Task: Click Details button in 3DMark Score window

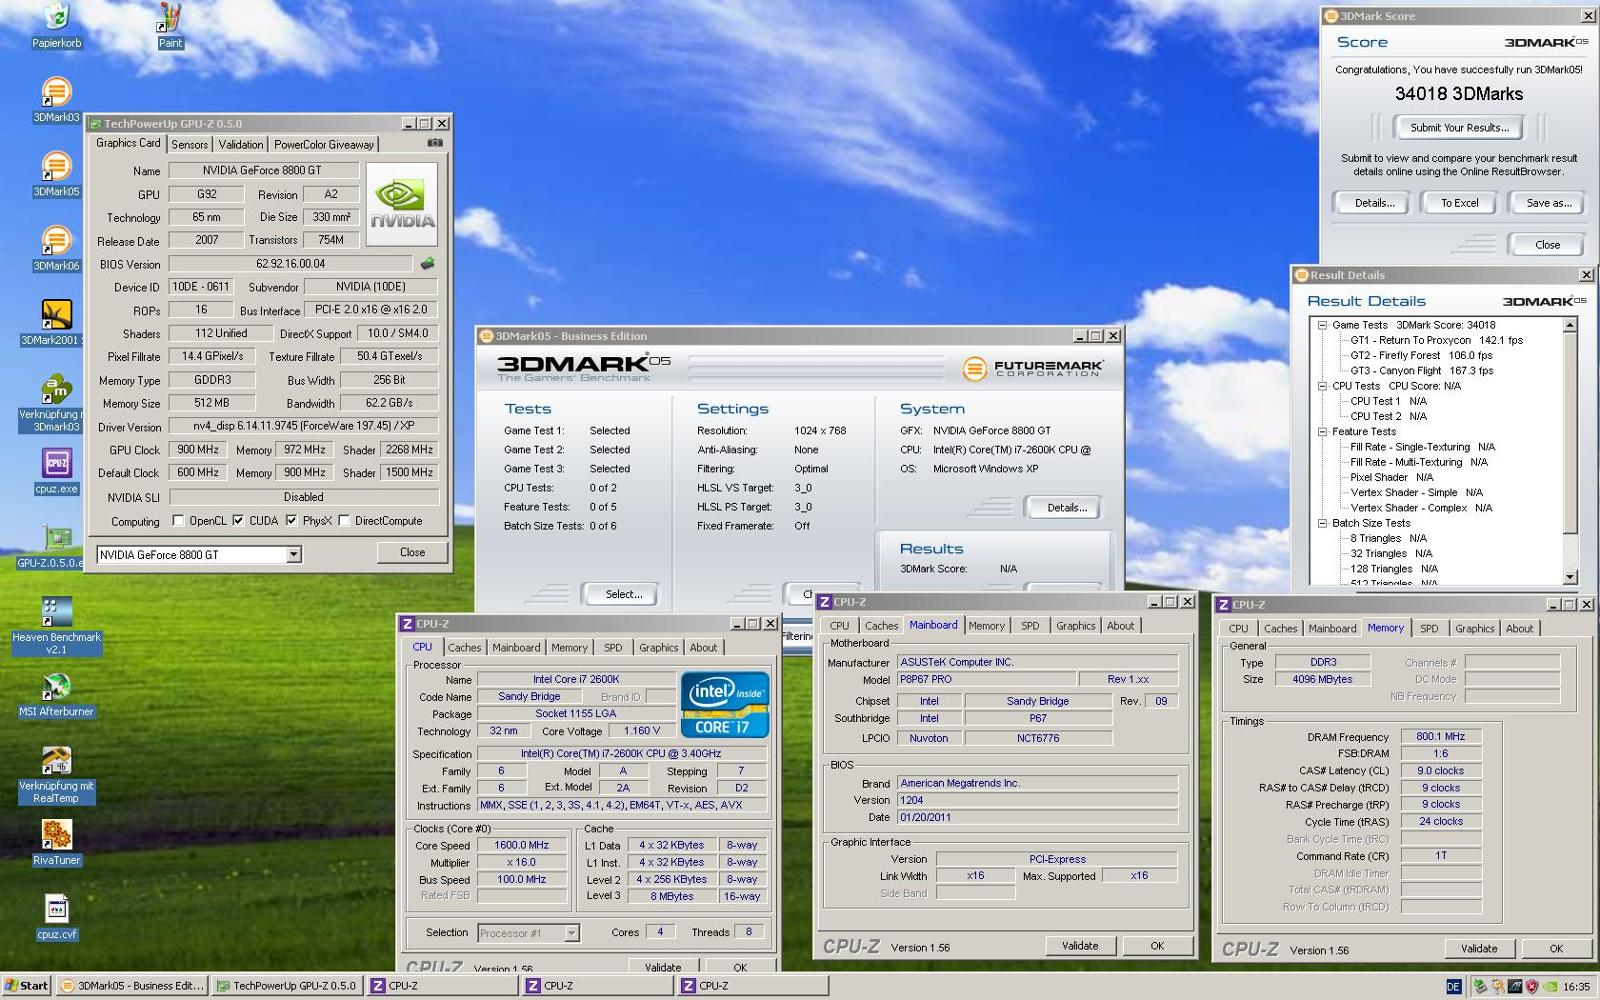Action: coord(1374,203)
